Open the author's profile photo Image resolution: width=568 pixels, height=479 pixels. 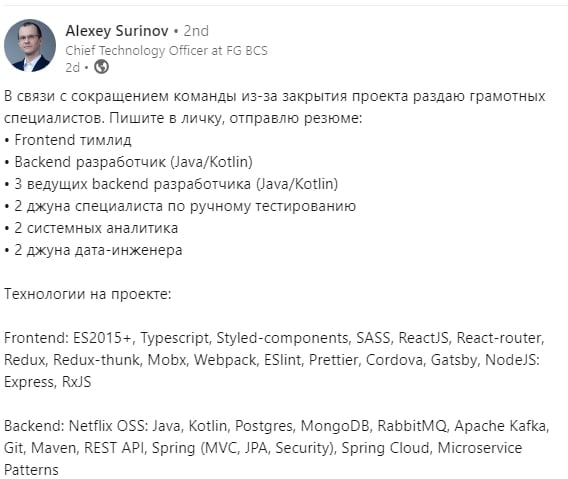coord(30,45)
